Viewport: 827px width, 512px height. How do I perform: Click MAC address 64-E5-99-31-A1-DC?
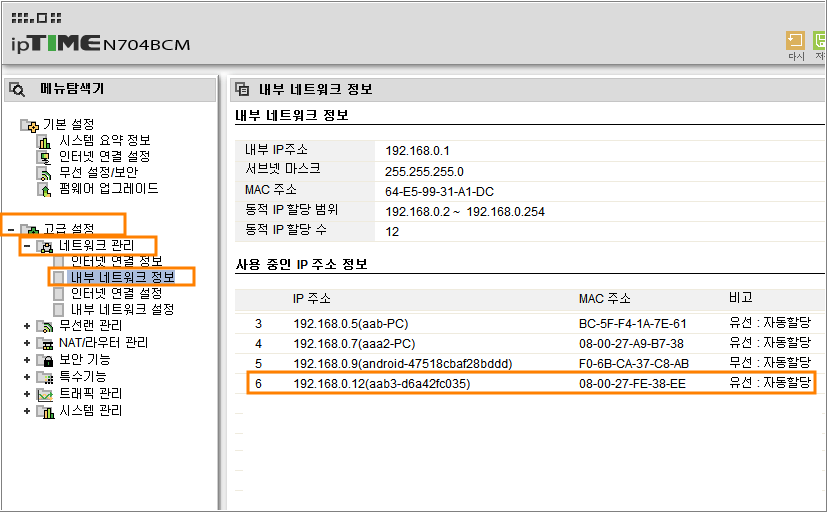click(x=439, y=191)
